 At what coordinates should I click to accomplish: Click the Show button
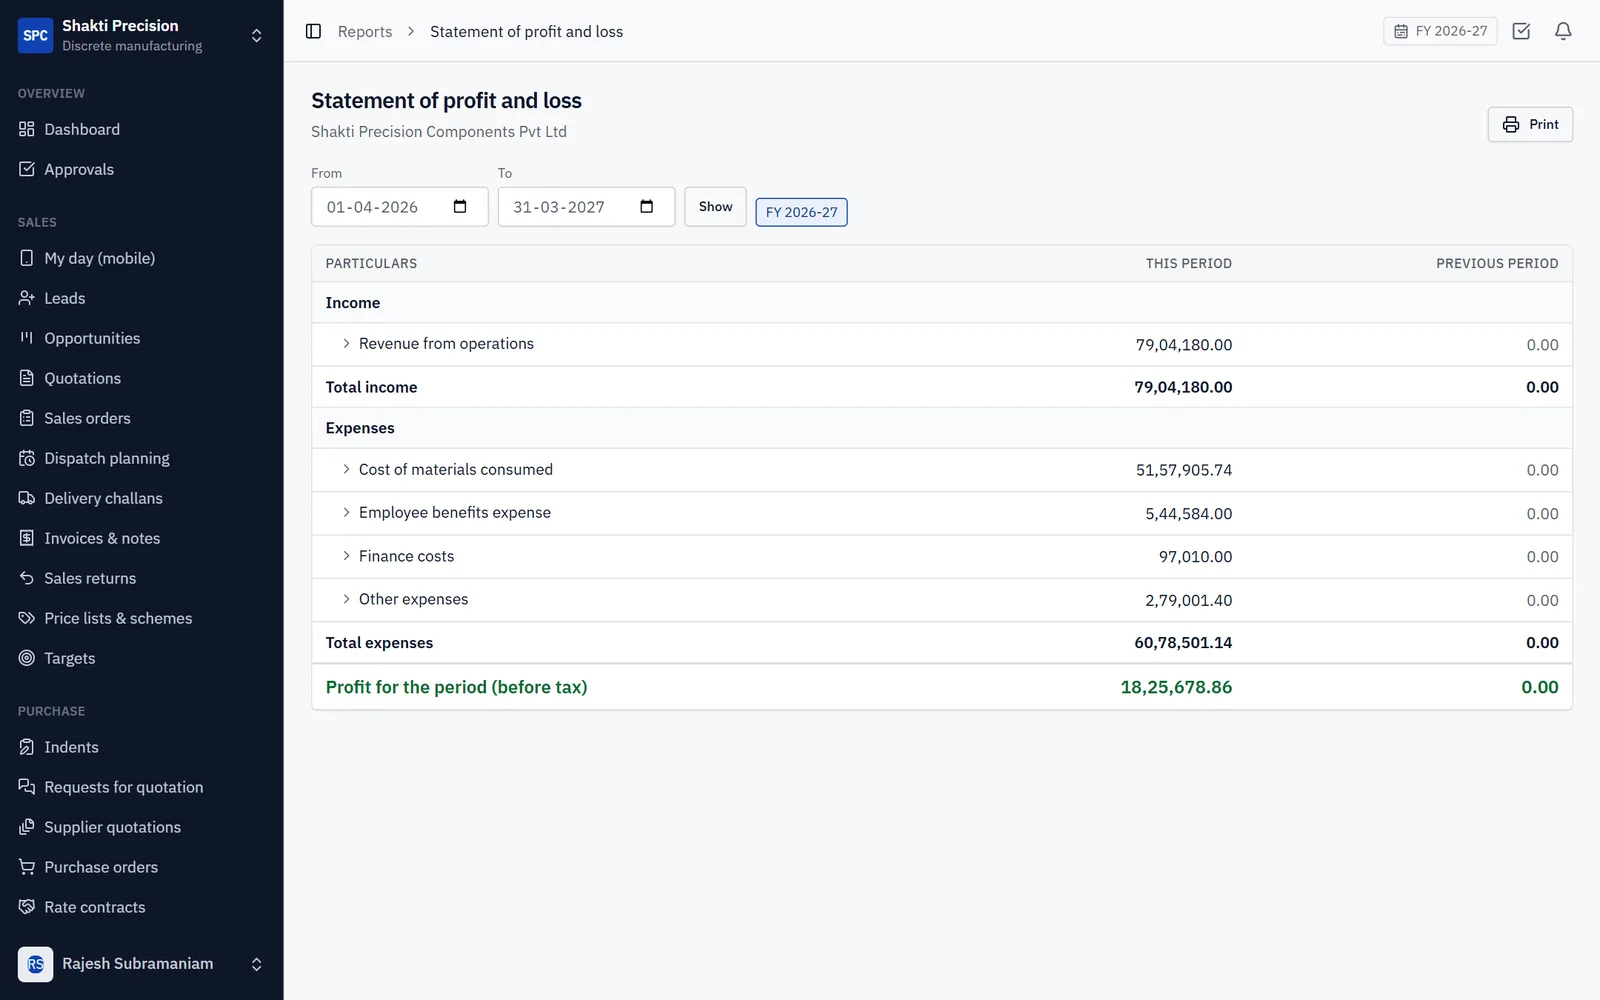pos(715,207)
